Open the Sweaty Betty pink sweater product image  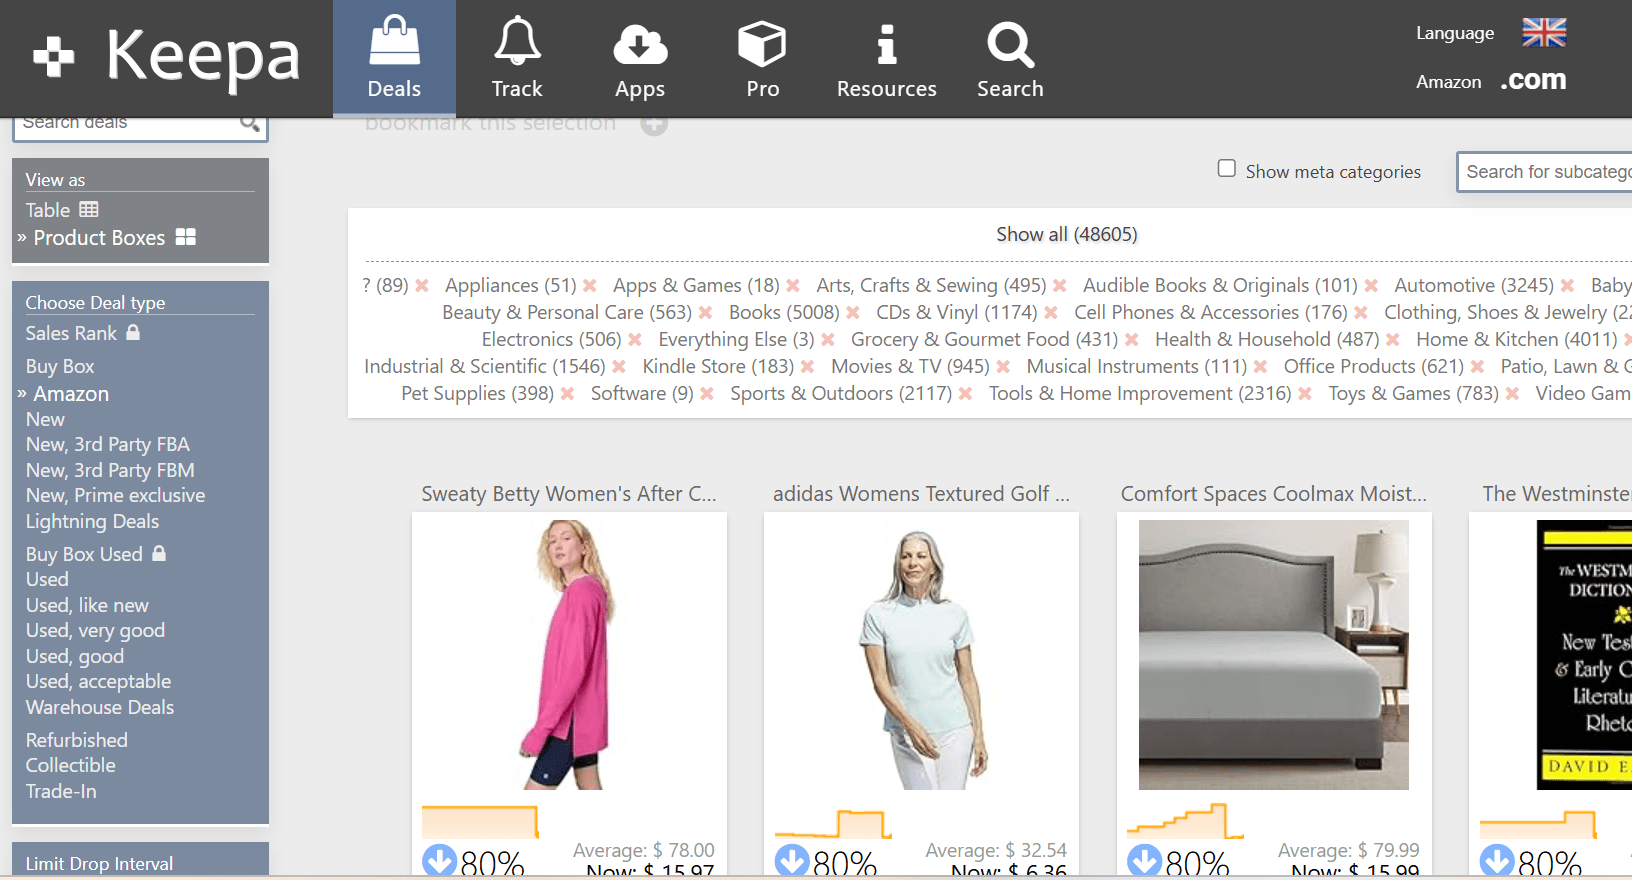point(569,654)
